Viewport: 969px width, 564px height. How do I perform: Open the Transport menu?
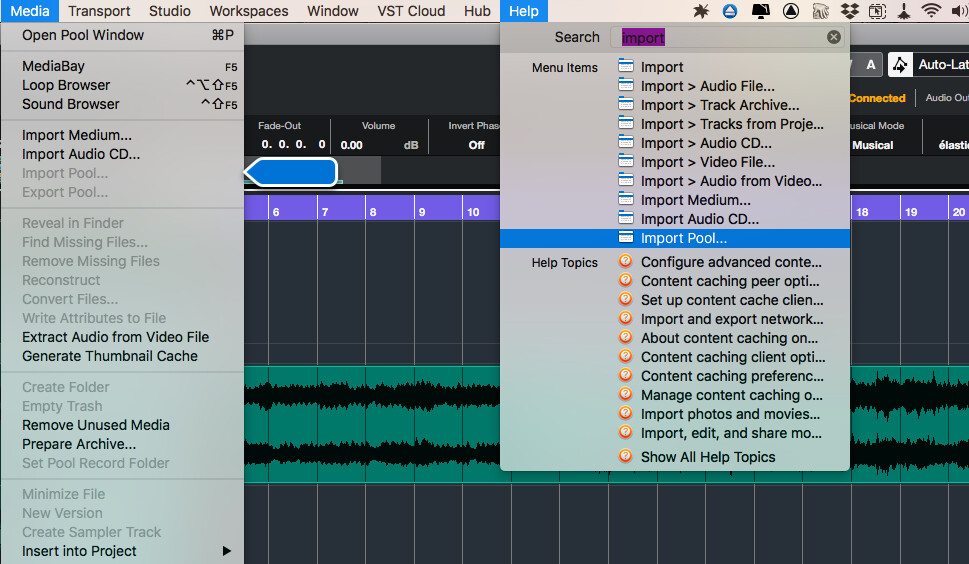click(99, 11)
